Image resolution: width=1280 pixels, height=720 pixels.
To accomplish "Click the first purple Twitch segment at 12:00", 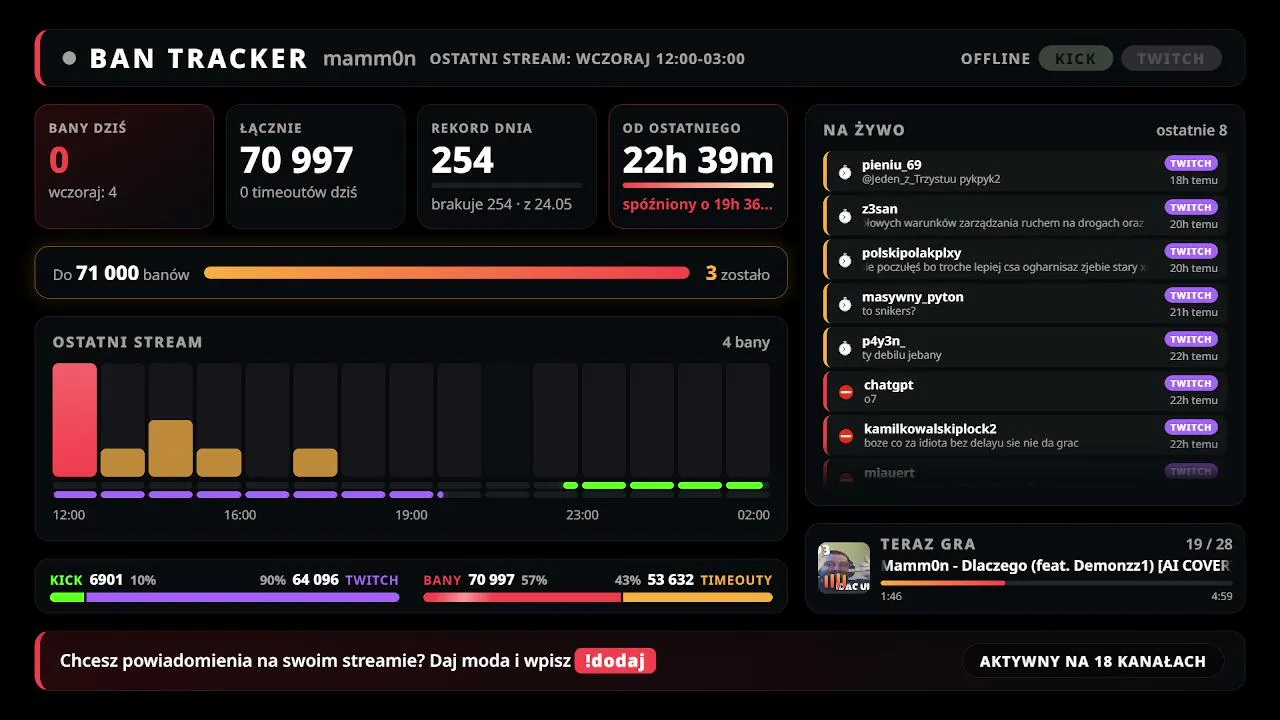I will [75, 494].
